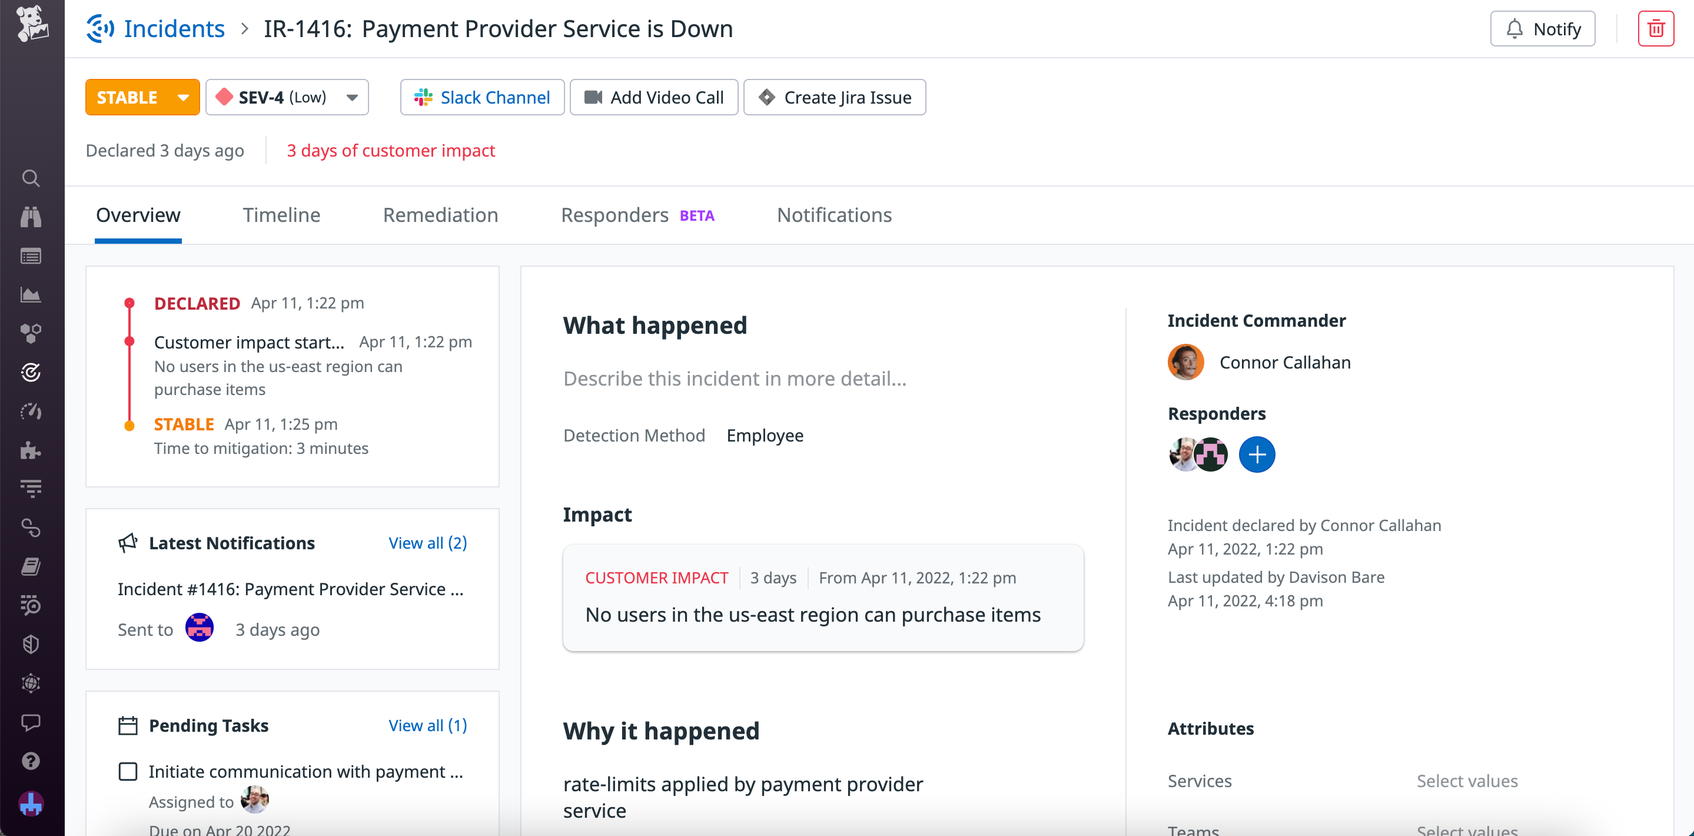The image size is (1694, 836).
Task: Expand the SEV-4 severity dropdown
Action: 287,97
